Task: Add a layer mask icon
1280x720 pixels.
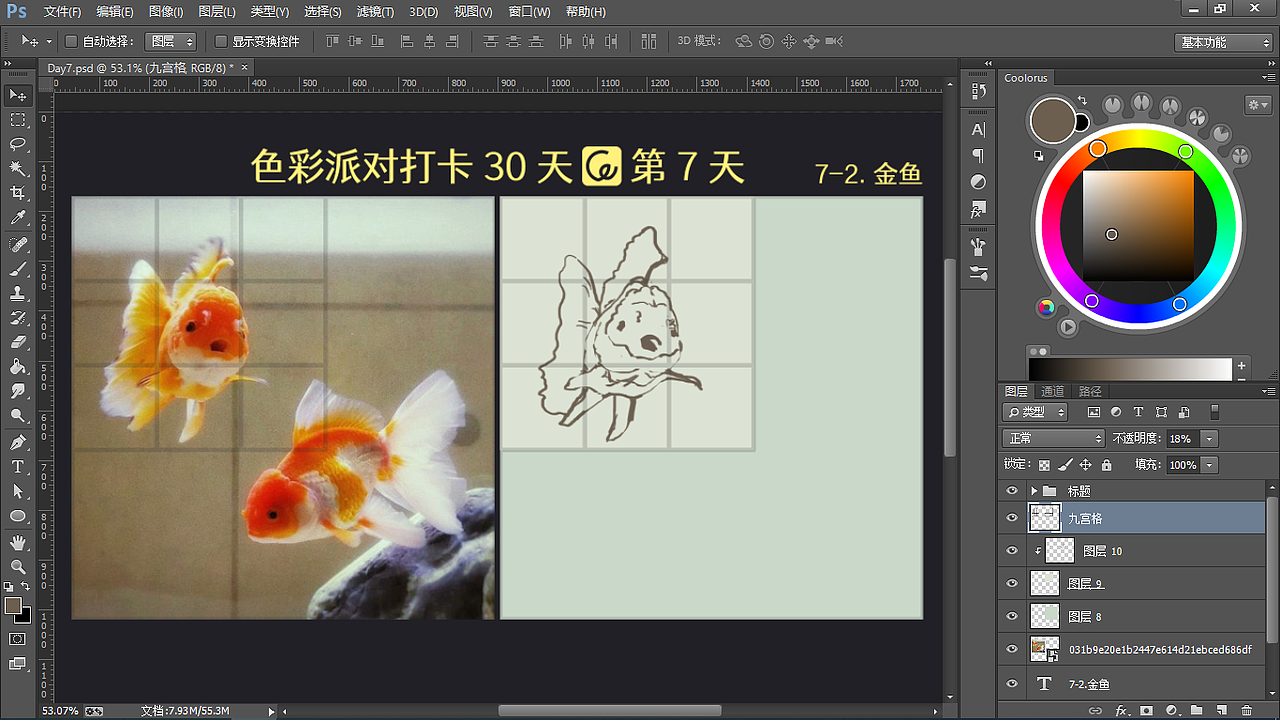Action: (x=1146, y=710)
